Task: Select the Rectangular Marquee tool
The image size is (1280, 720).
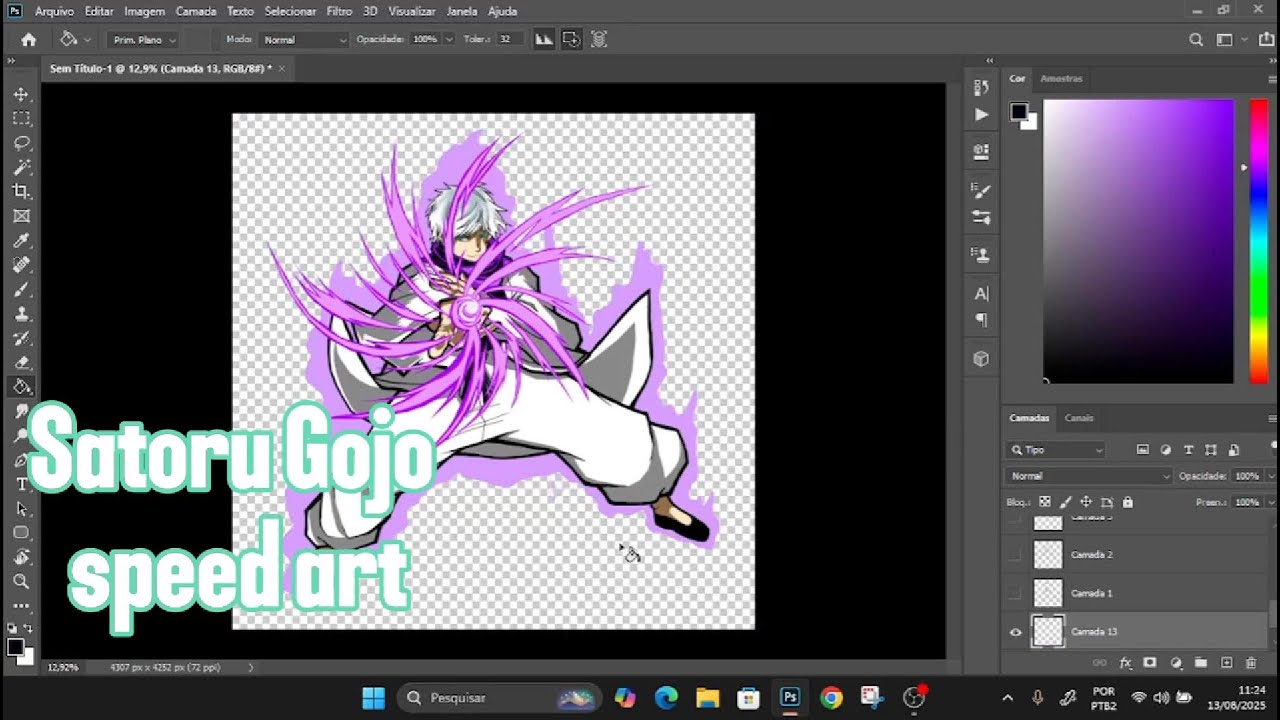Action: 21,118
